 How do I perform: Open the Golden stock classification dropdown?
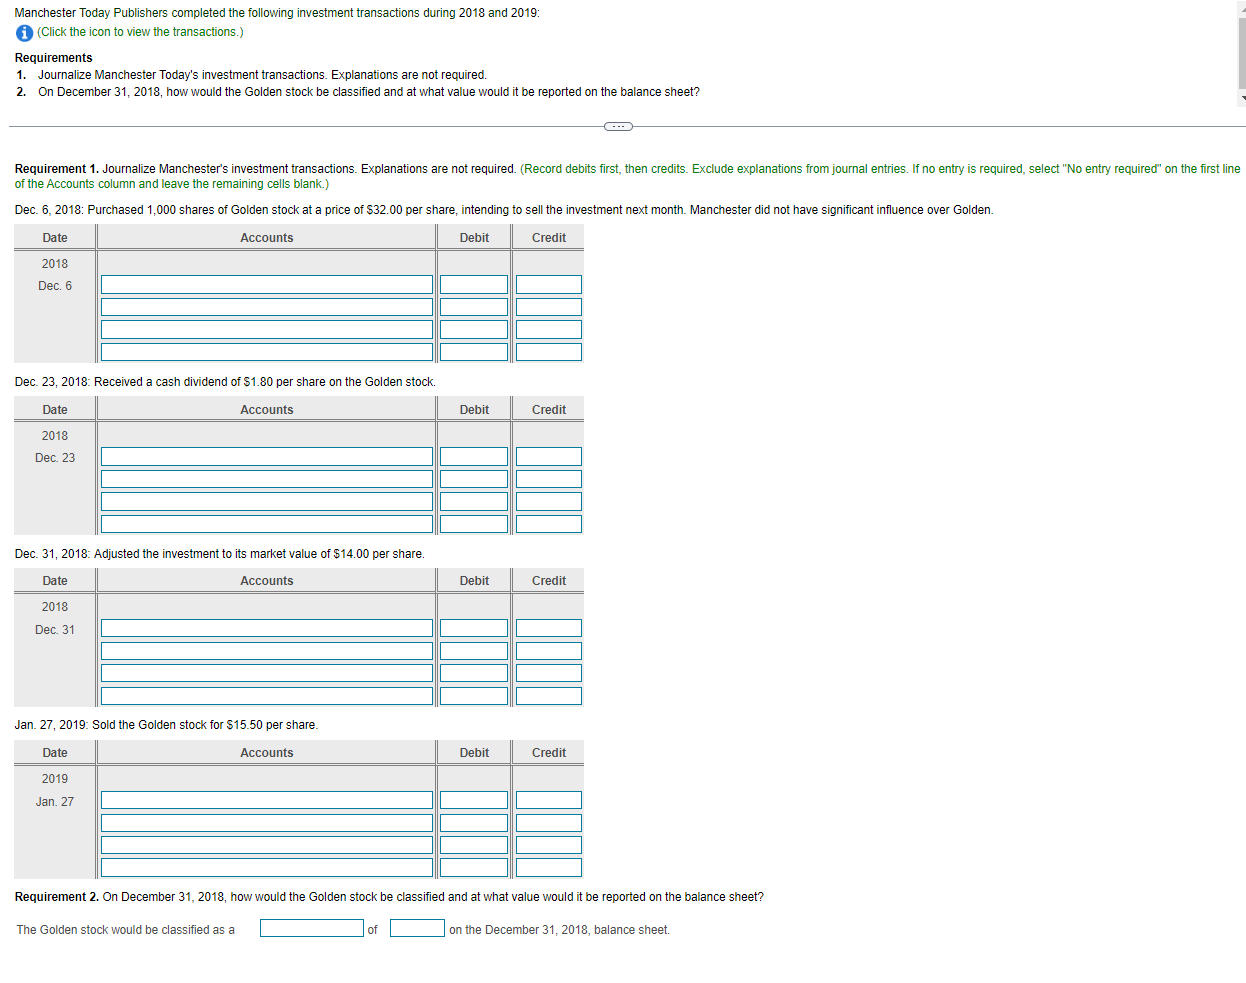(x=312, y=928)
